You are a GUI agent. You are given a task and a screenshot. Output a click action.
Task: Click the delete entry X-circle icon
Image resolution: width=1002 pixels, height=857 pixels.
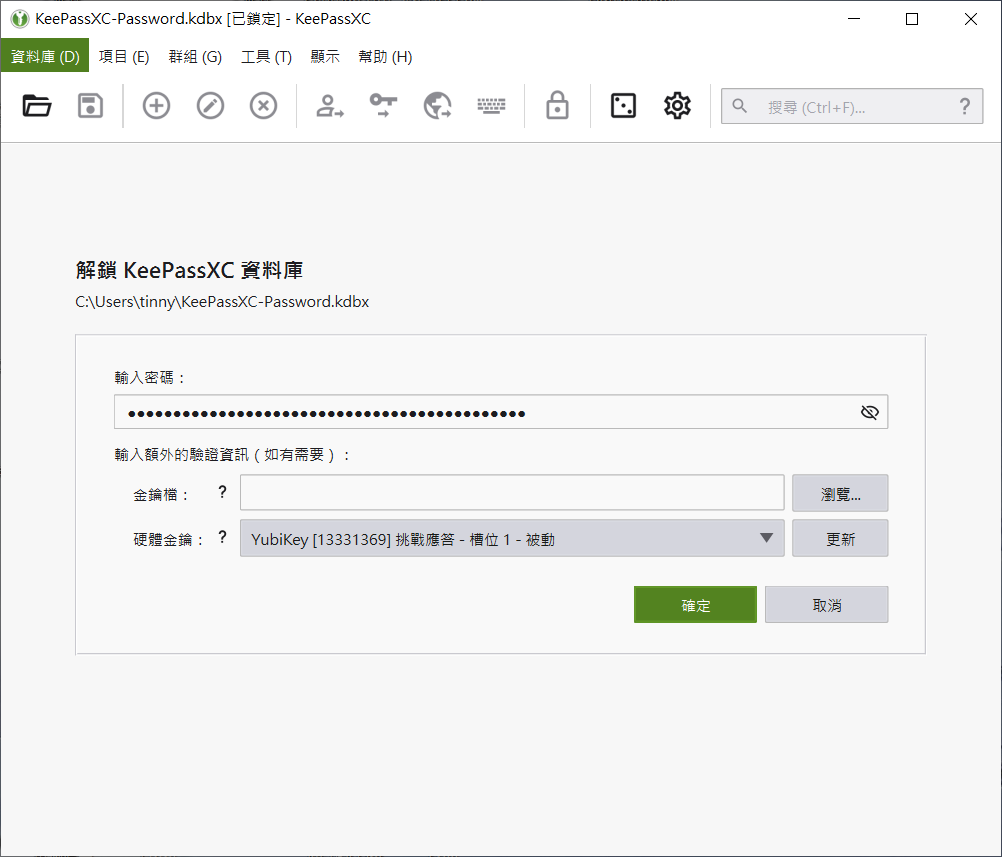pyautogui.click(x=263, y=105)
